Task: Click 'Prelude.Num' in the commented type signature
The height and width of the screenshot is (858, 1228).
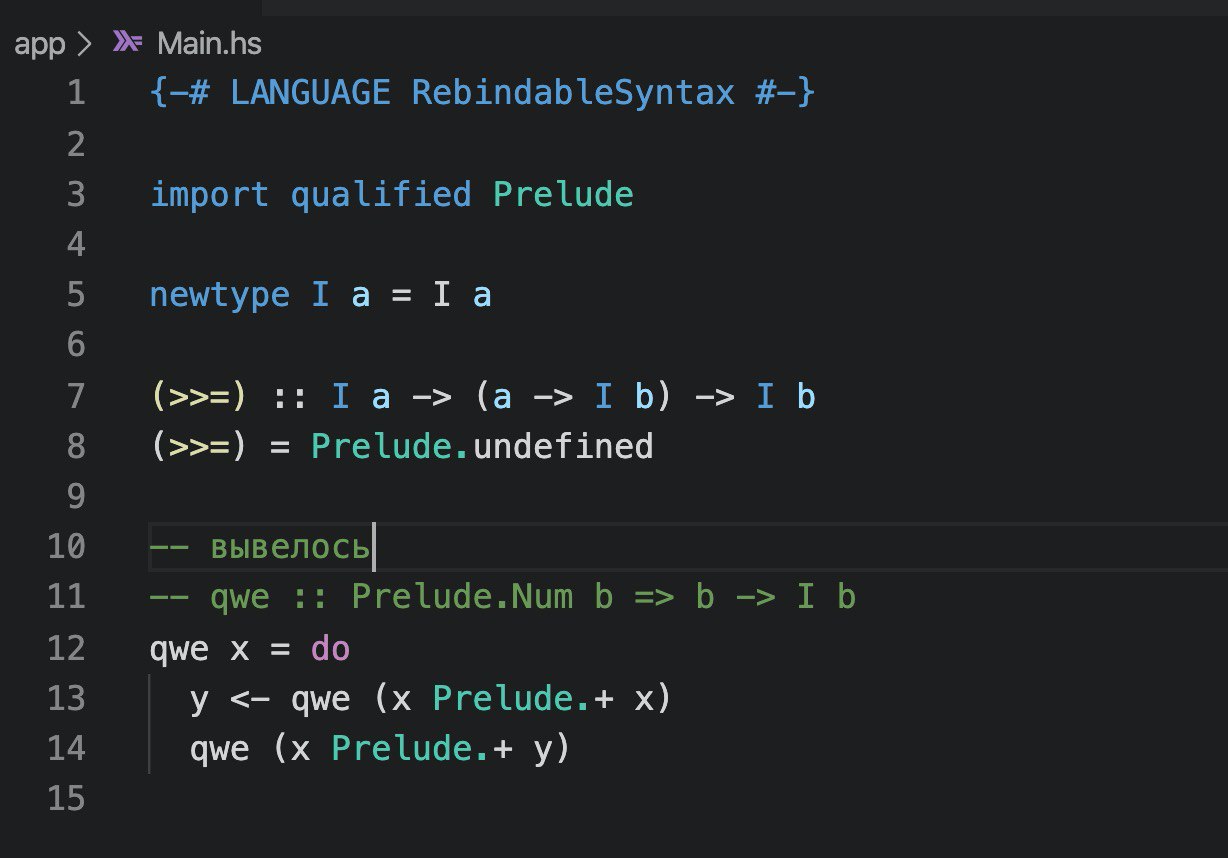Action: pyautogui.click(x=462, y=597)
